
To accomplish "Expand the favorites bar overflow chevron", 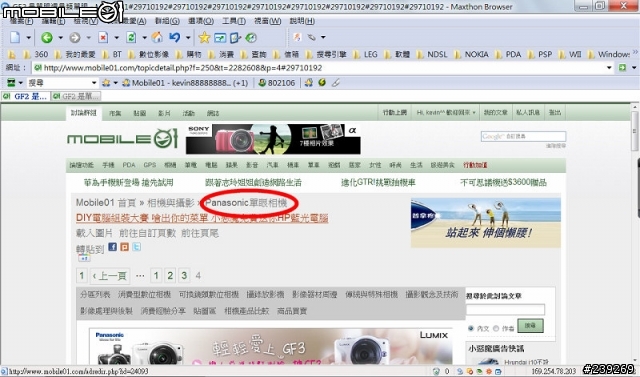I will coord(635,52).
